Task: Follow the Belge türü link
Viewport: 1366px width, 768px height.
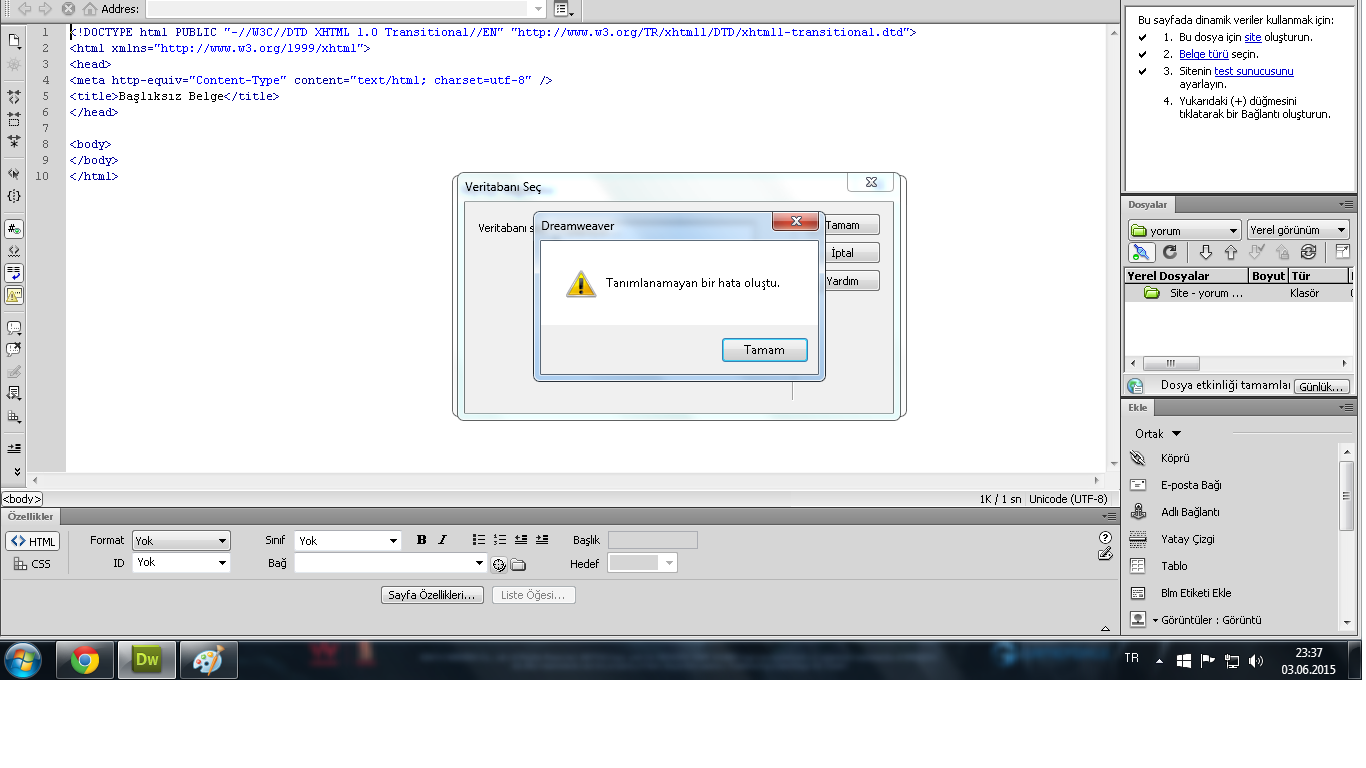Action: (1204, 54)
